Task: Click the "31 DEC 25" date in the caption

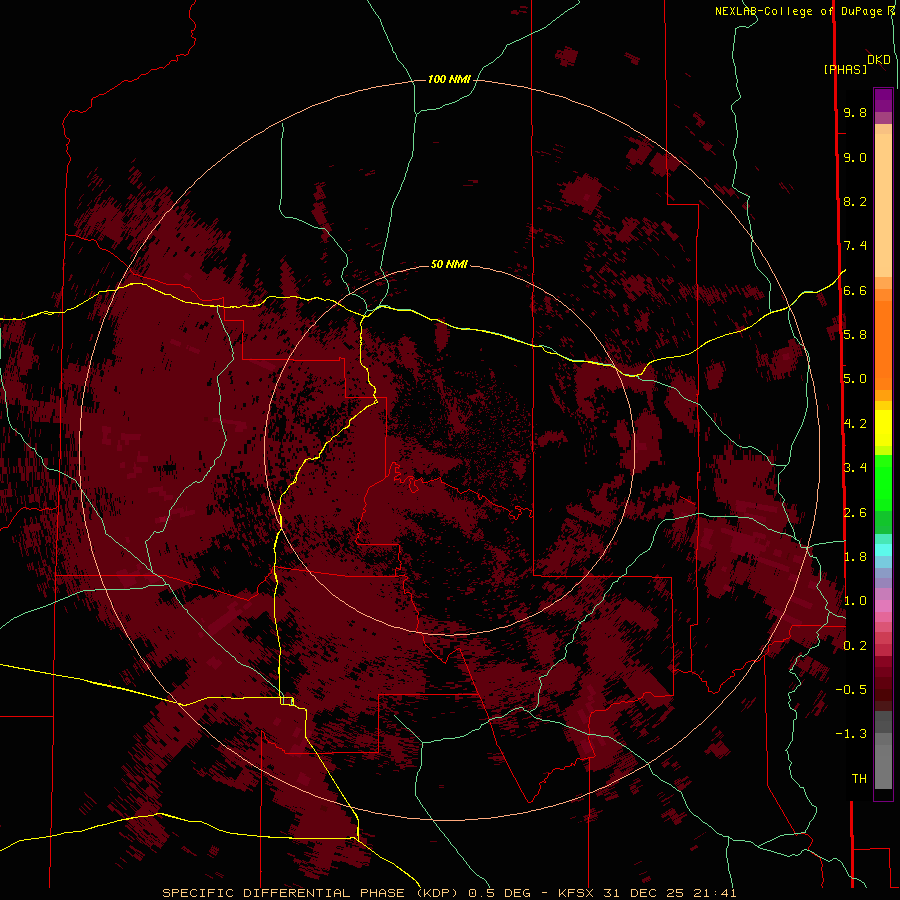Action: click(x=641, y=893)
